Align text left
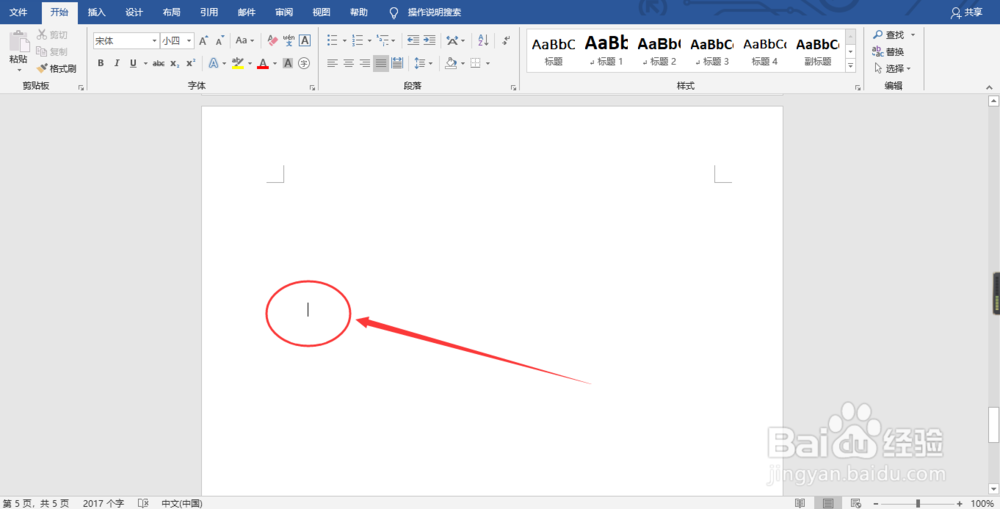1000x509 pixels. coord(332,63)
